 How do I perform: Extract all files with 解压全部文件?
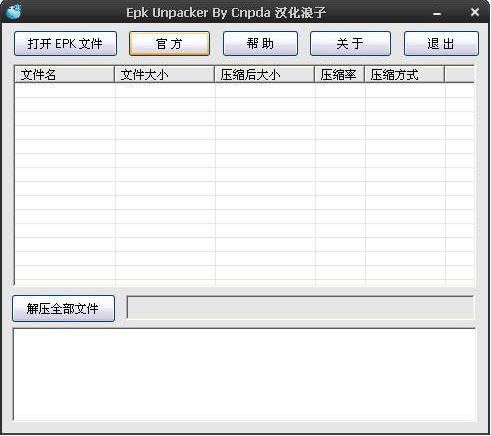tap(63, 308)
